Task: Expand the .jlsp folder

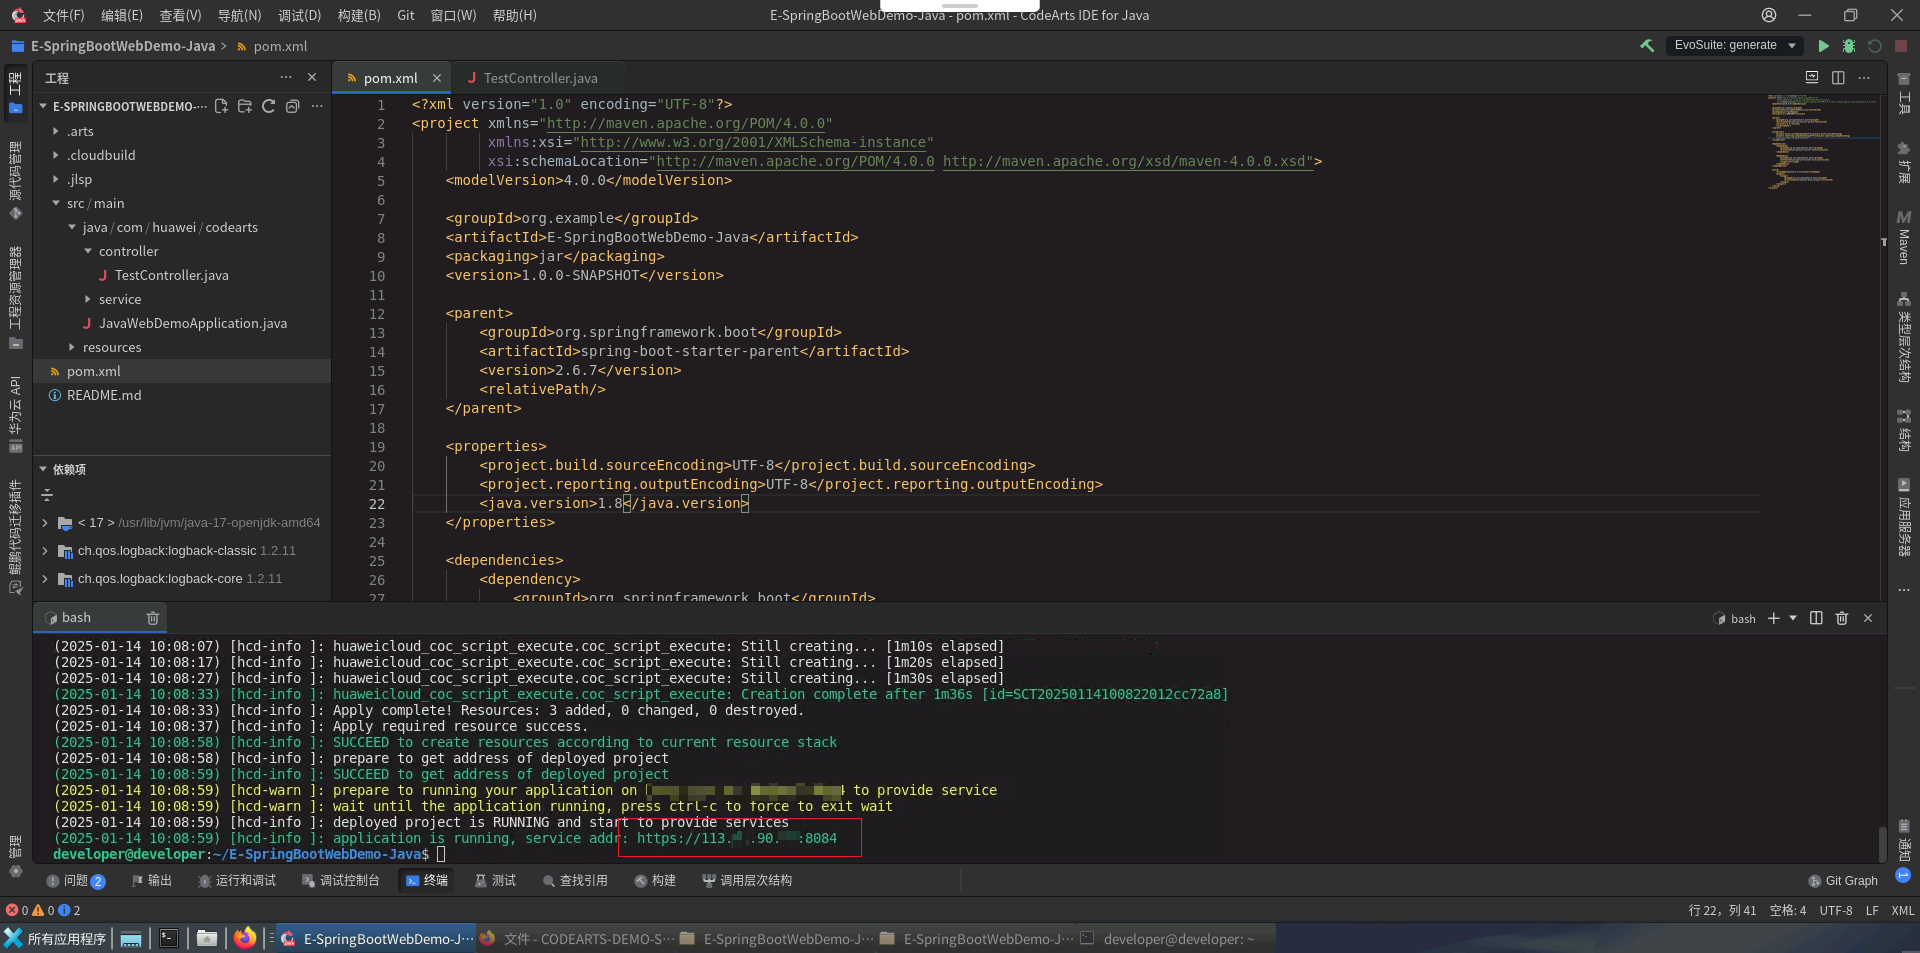Action: (56, 179)
